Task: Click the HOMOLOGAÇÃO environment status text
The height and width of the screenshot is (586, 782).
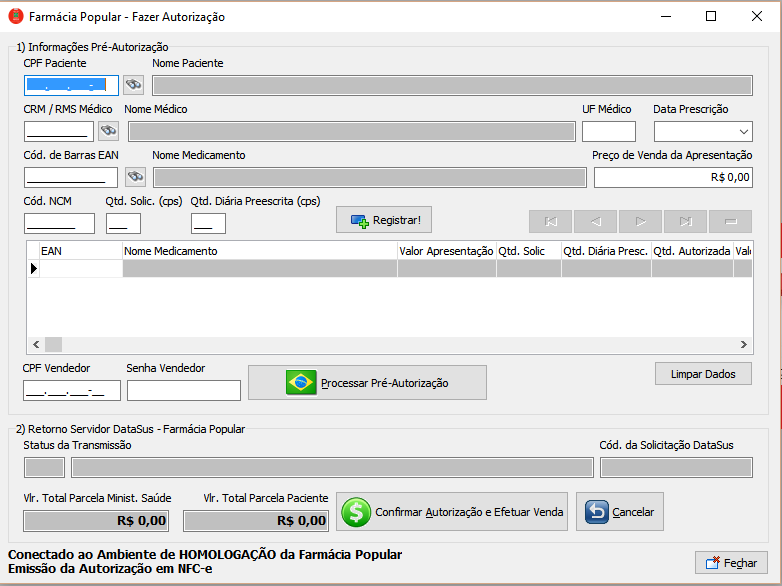Action: pyautogui.click(x=205, y=555)
